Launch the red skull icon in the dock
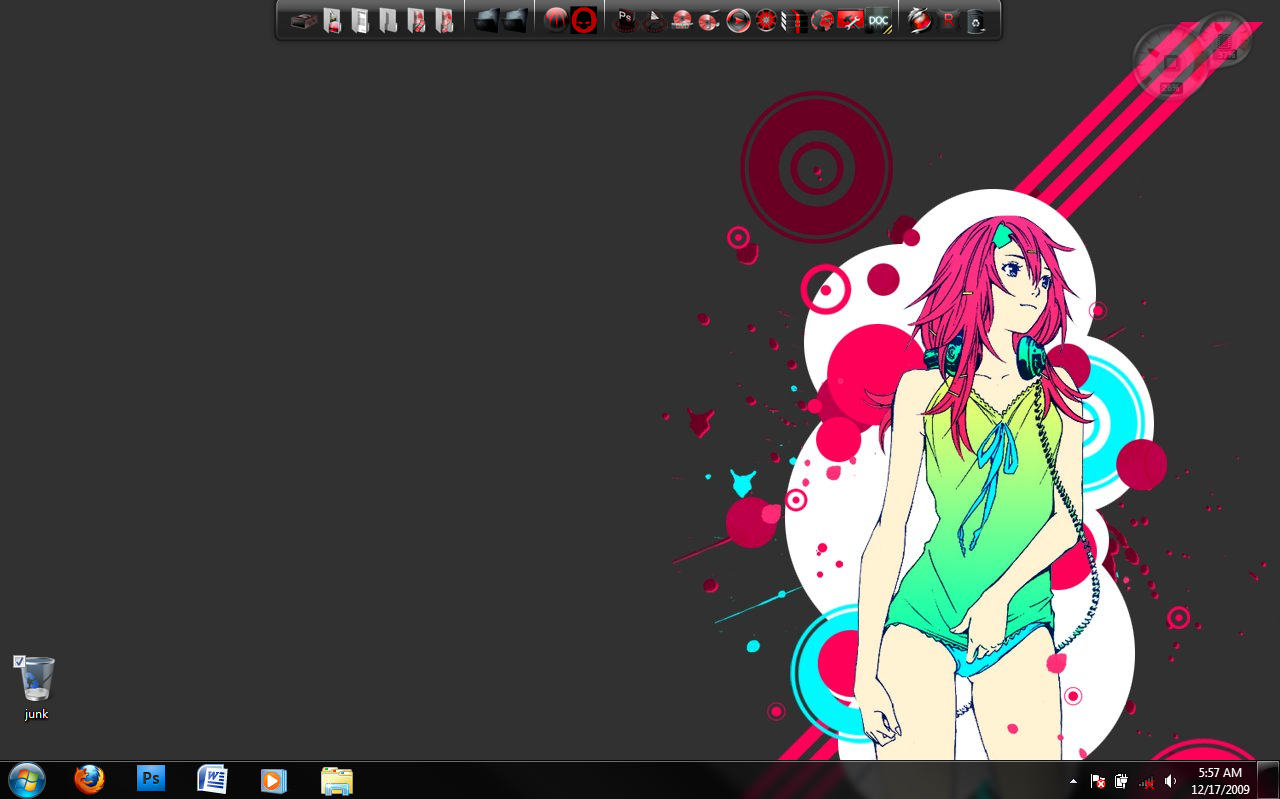Screen dimensions: 1280x799 pyautogui.click(x=584, y=20)
